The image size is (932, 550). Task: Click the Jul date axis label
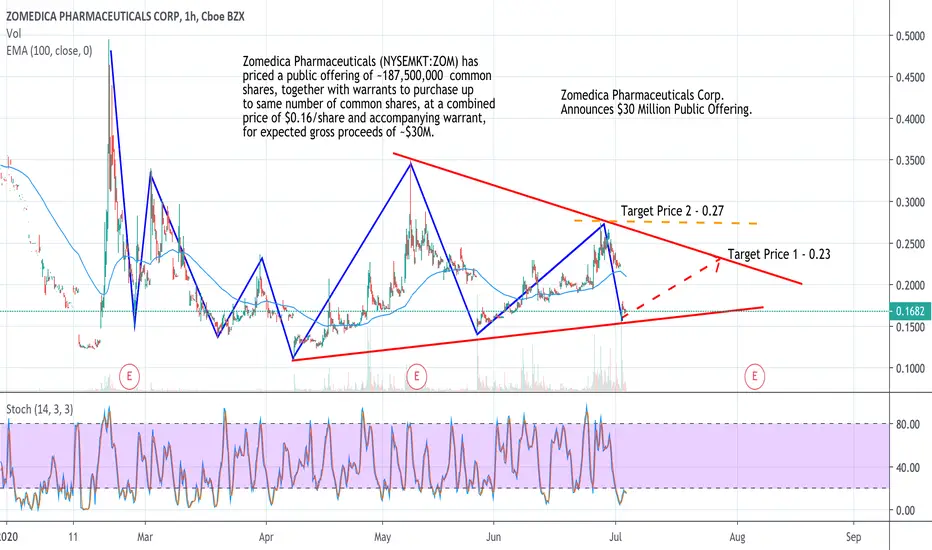click(x=616, y=537)
